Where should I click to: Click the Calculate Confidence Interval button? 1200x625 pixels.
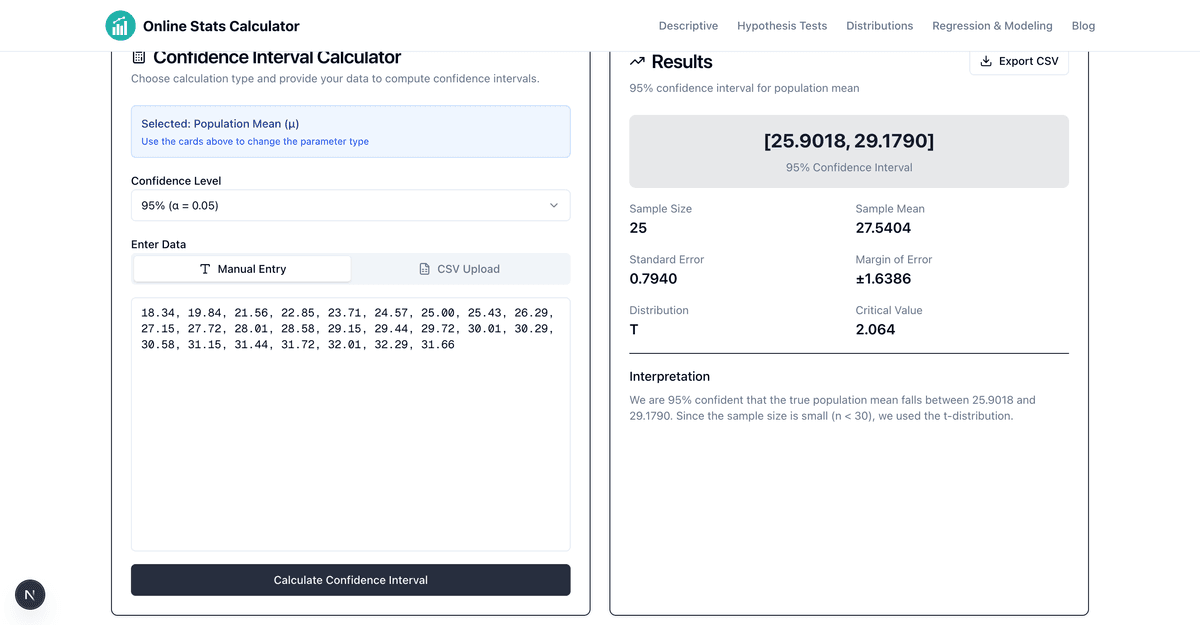[x=351, y=580]
